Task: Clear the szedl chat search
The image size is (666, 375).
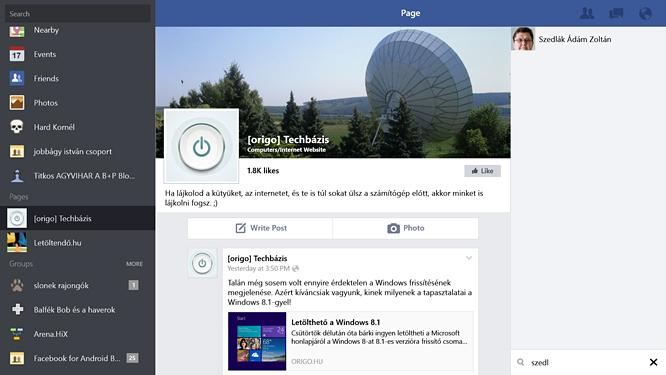Action: 653,362
